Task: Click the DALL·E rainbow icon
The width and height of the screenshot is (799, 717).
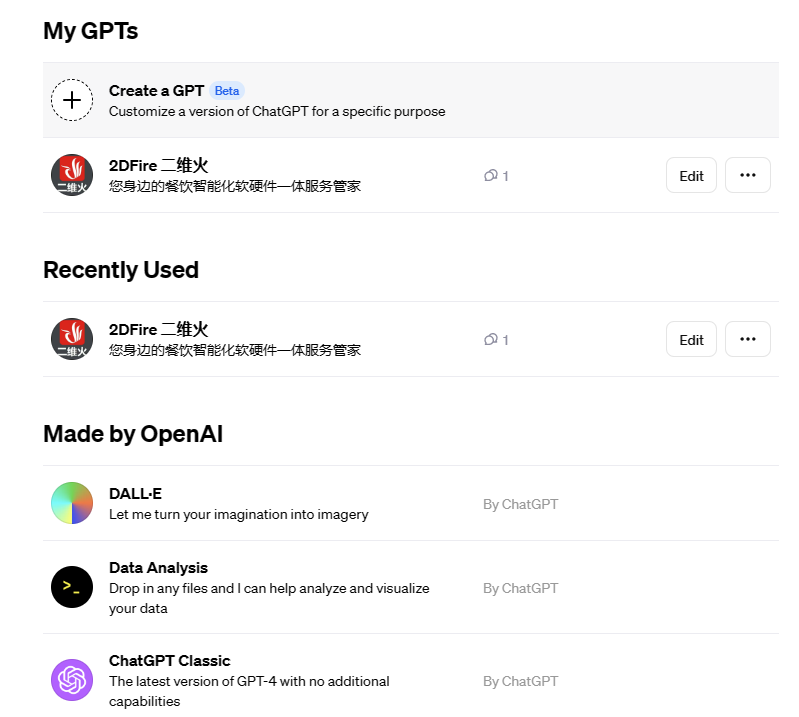Action: (x=72, y=503)
